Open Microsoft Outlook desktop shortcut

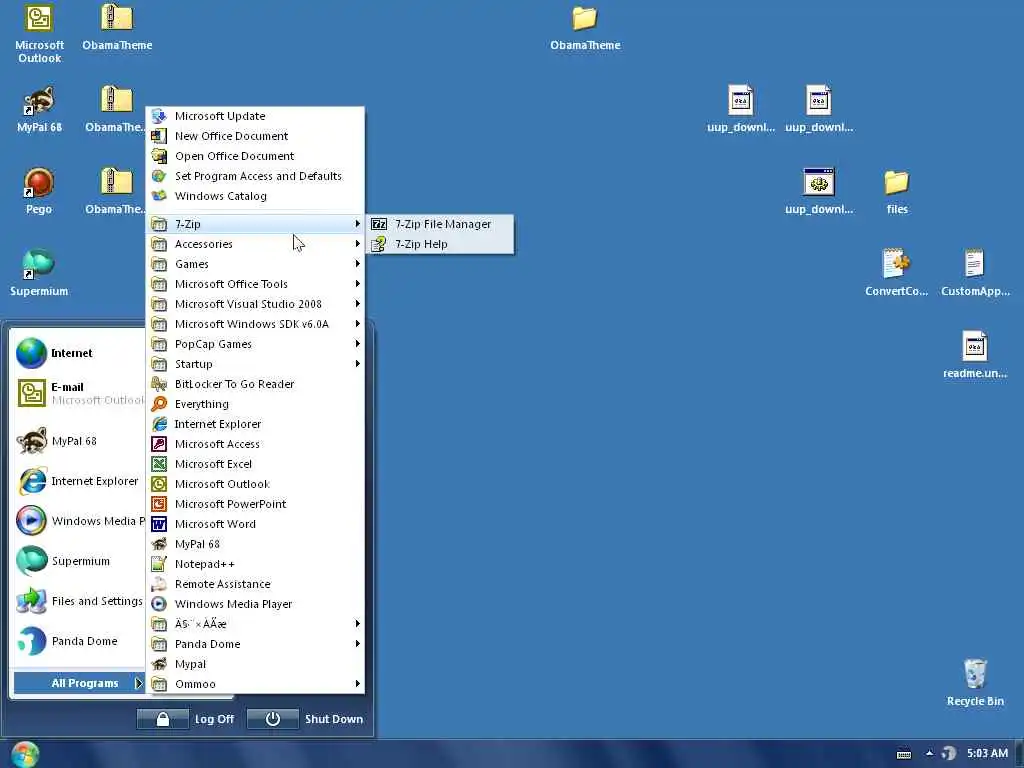[39, 34]
